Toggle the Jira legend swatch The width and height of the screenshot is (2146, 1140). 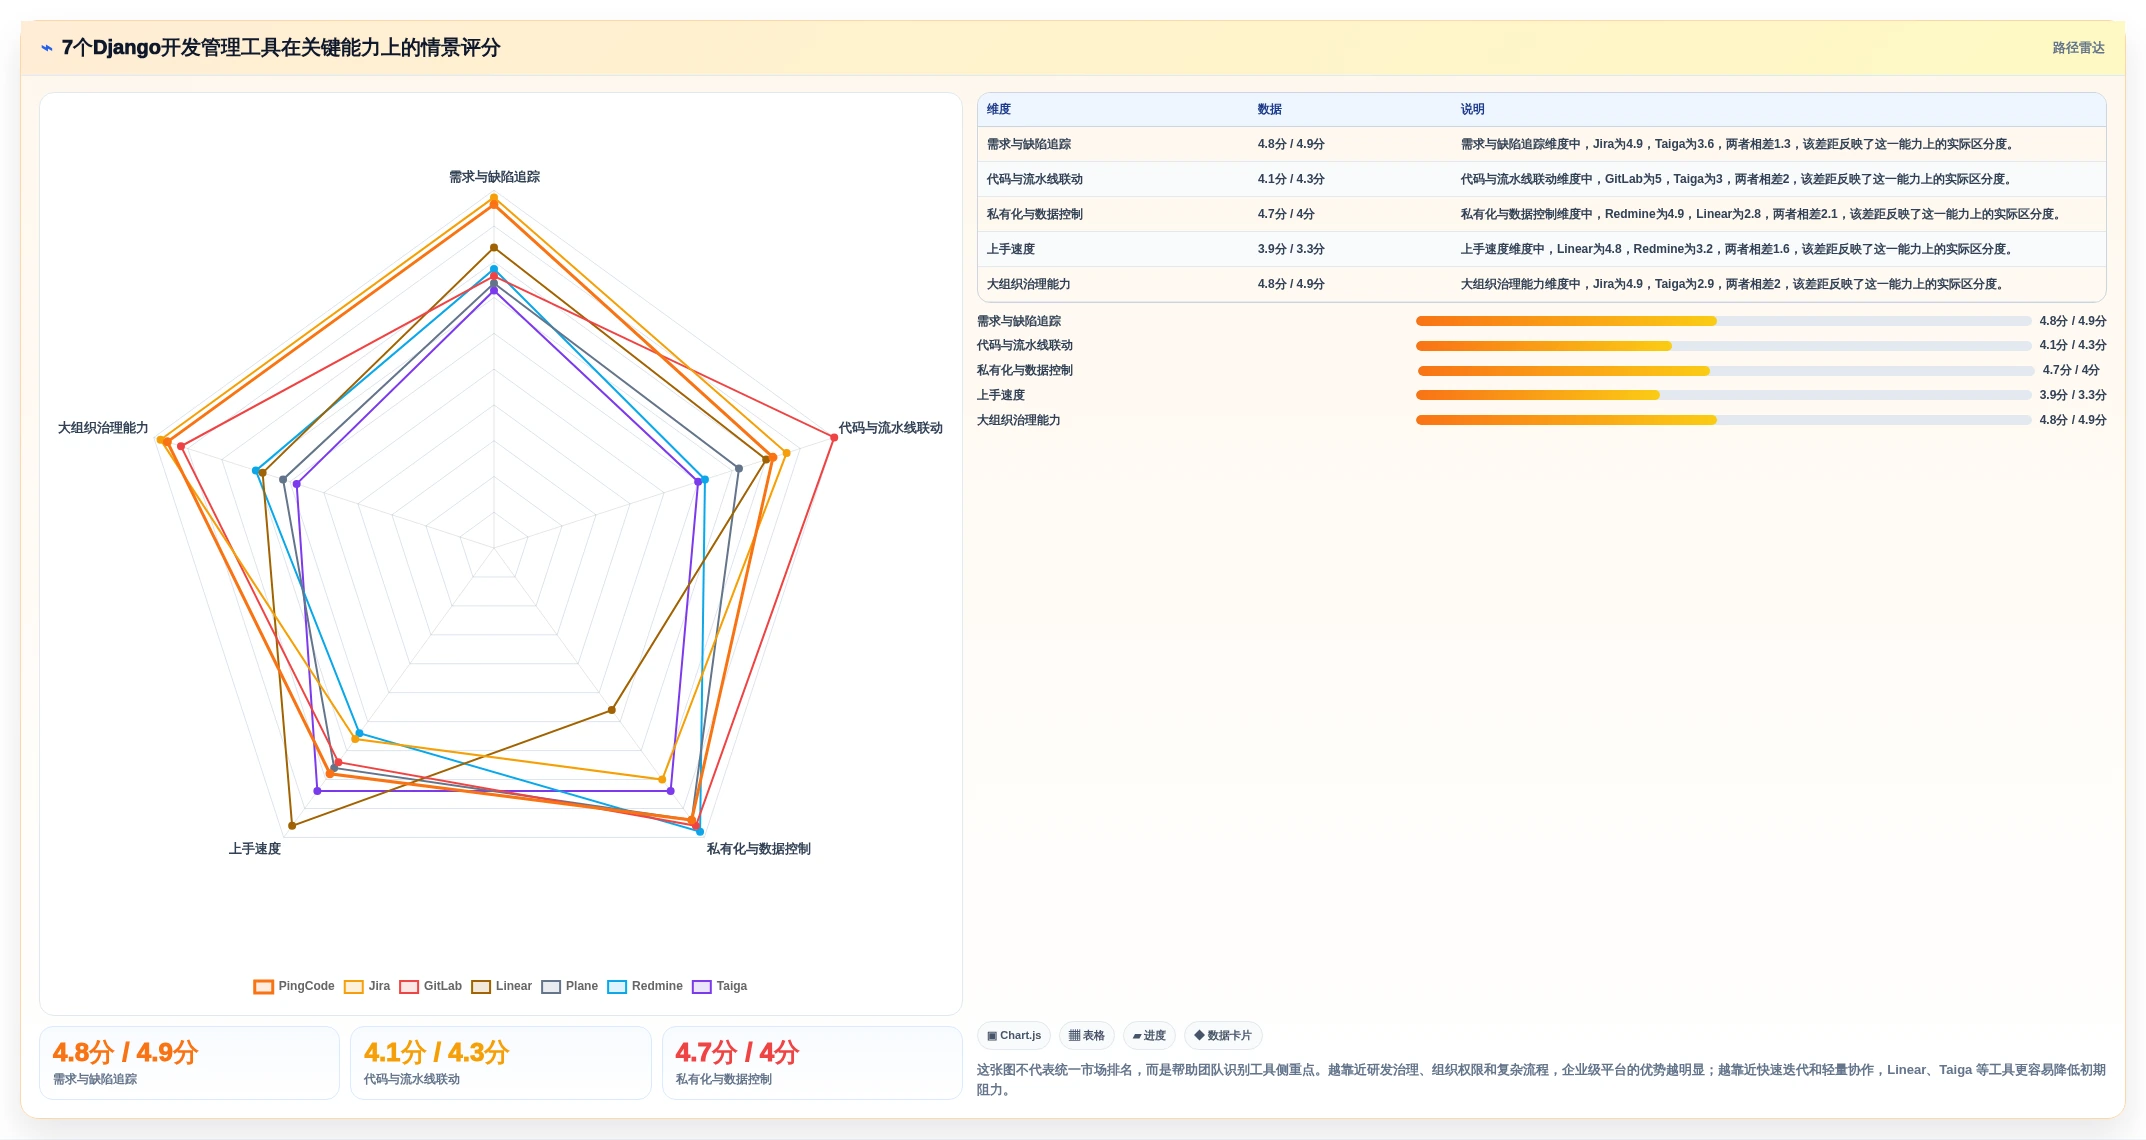coord(354,987)
